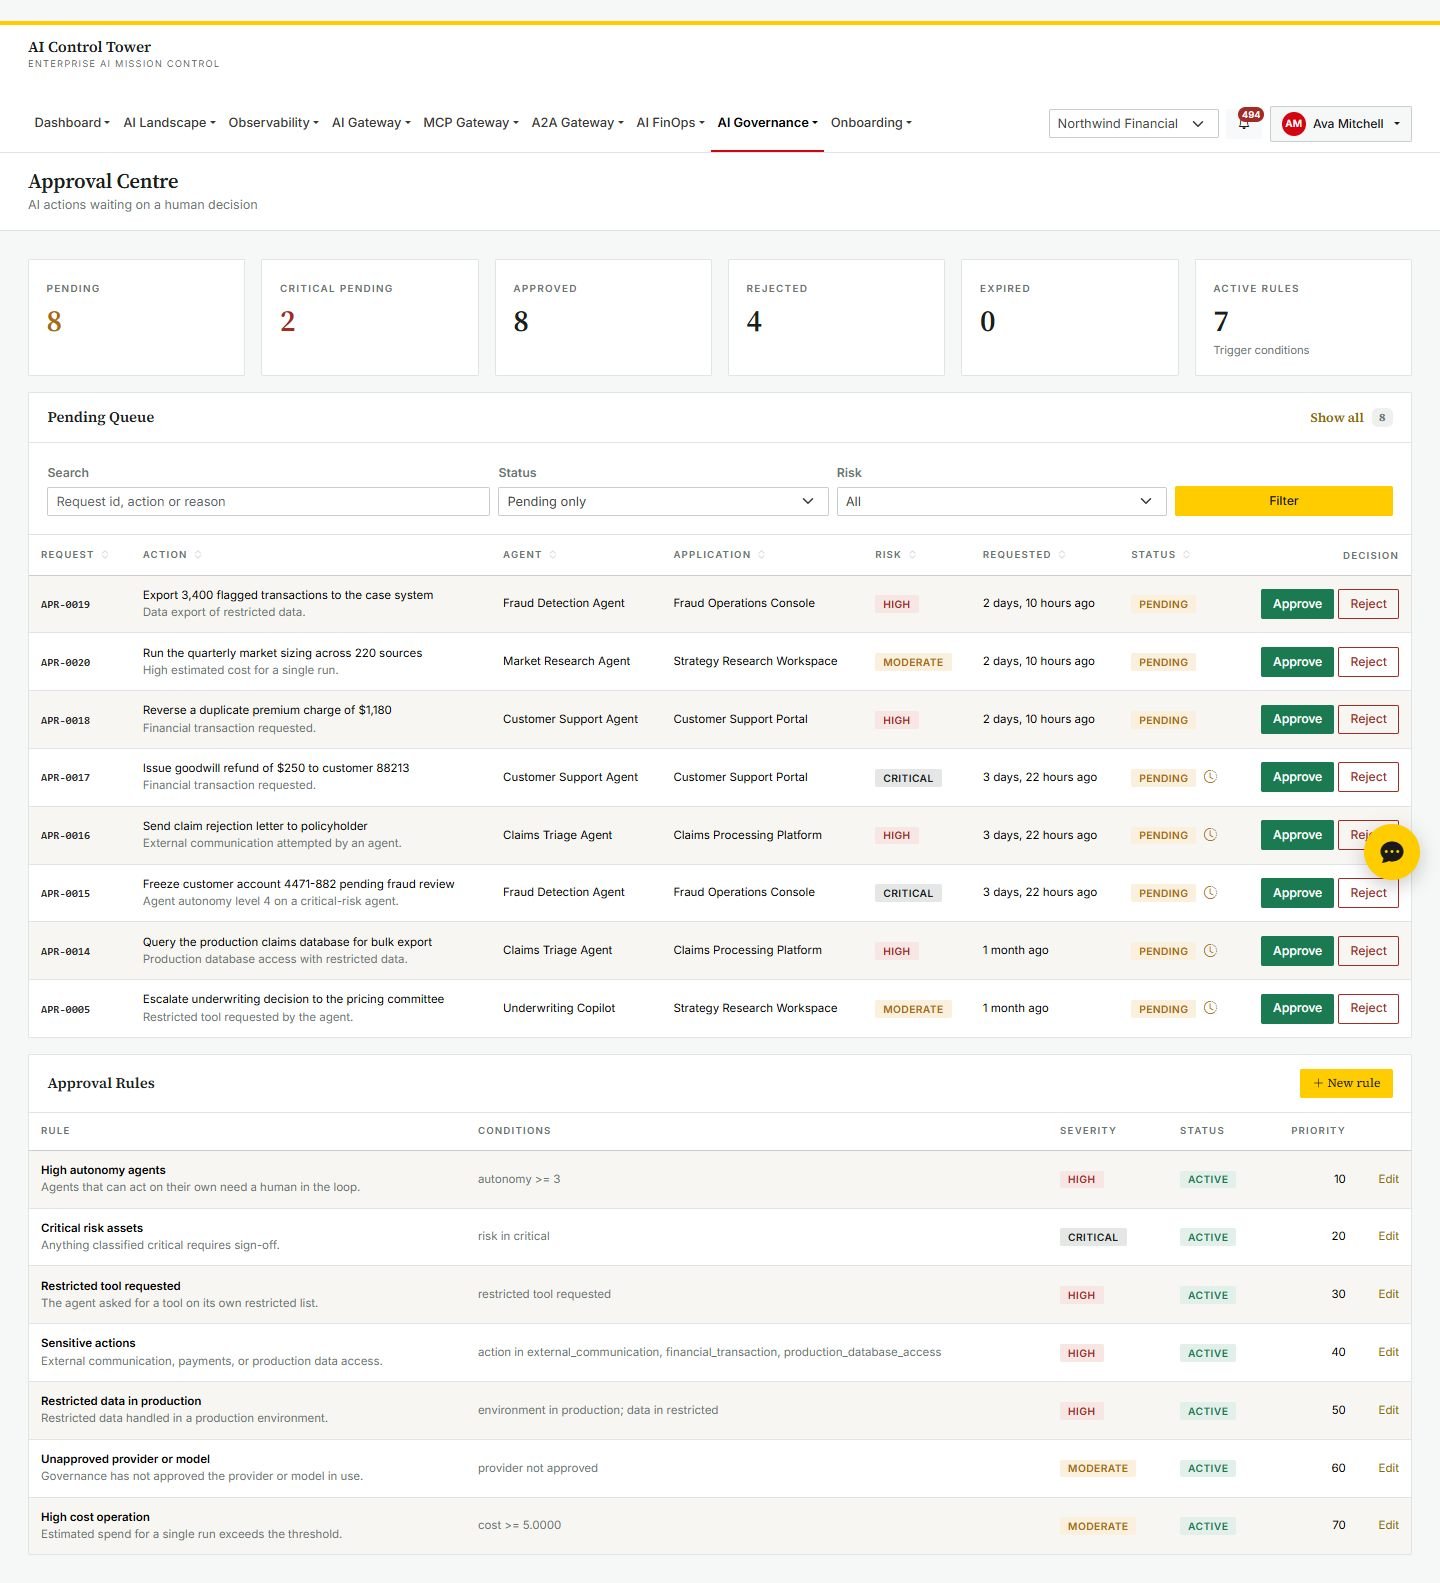Sort table by the Application column
This screenshot has height=1583, width=1440.
click(x=719, y=555)
